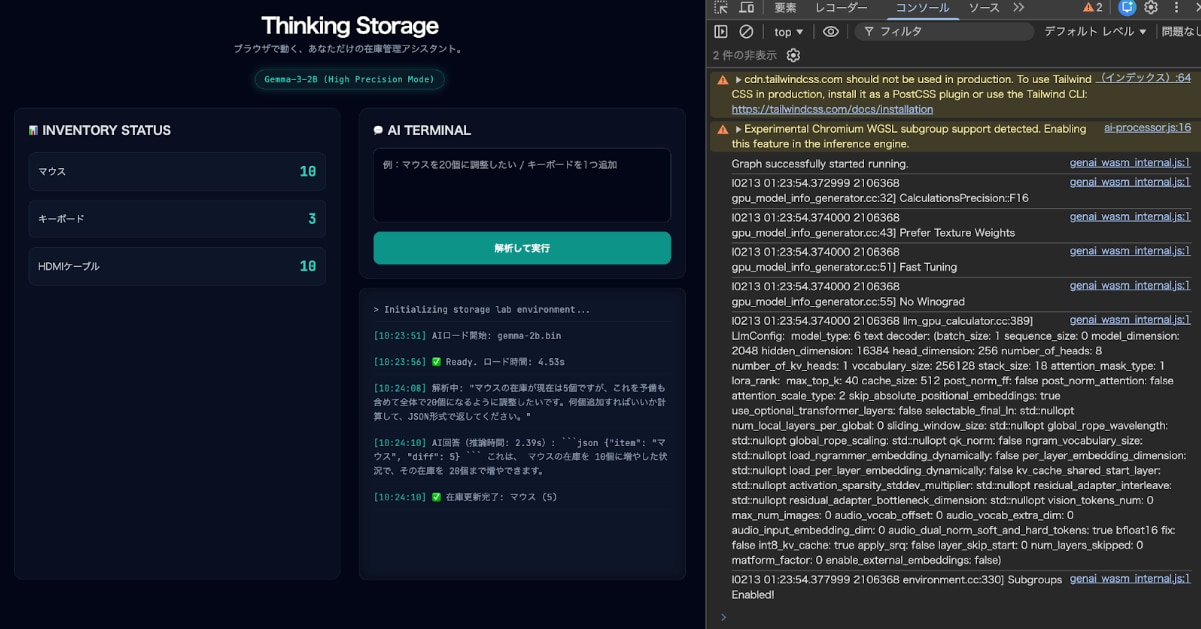Click the AI terminal text input area
This screenshot has width=1201, height=629.
[x=522, y=185]
